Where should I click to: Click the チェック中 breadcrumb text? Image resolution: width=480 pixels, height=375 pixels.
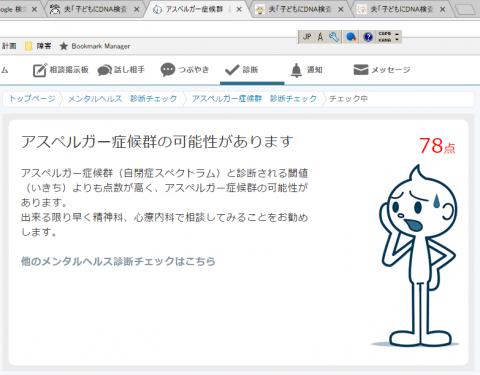pyautogui.click(x=348, y=99)
